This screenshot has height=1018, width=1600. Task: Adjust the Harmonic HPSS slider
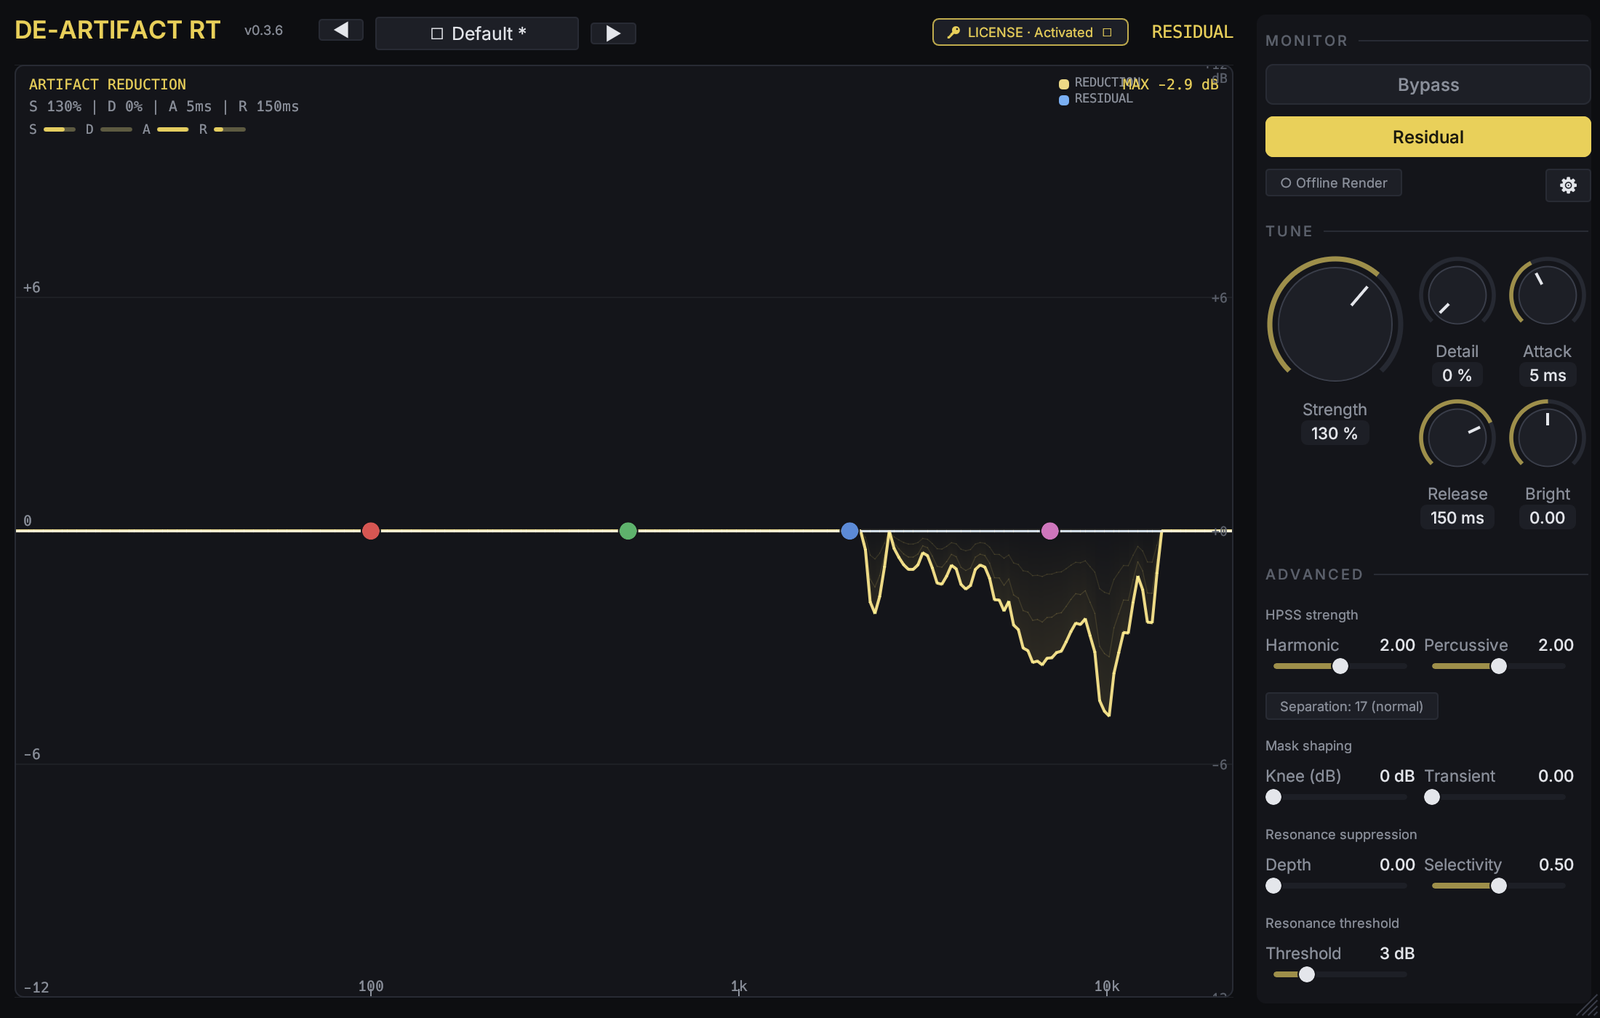(x=1340, y=666)
